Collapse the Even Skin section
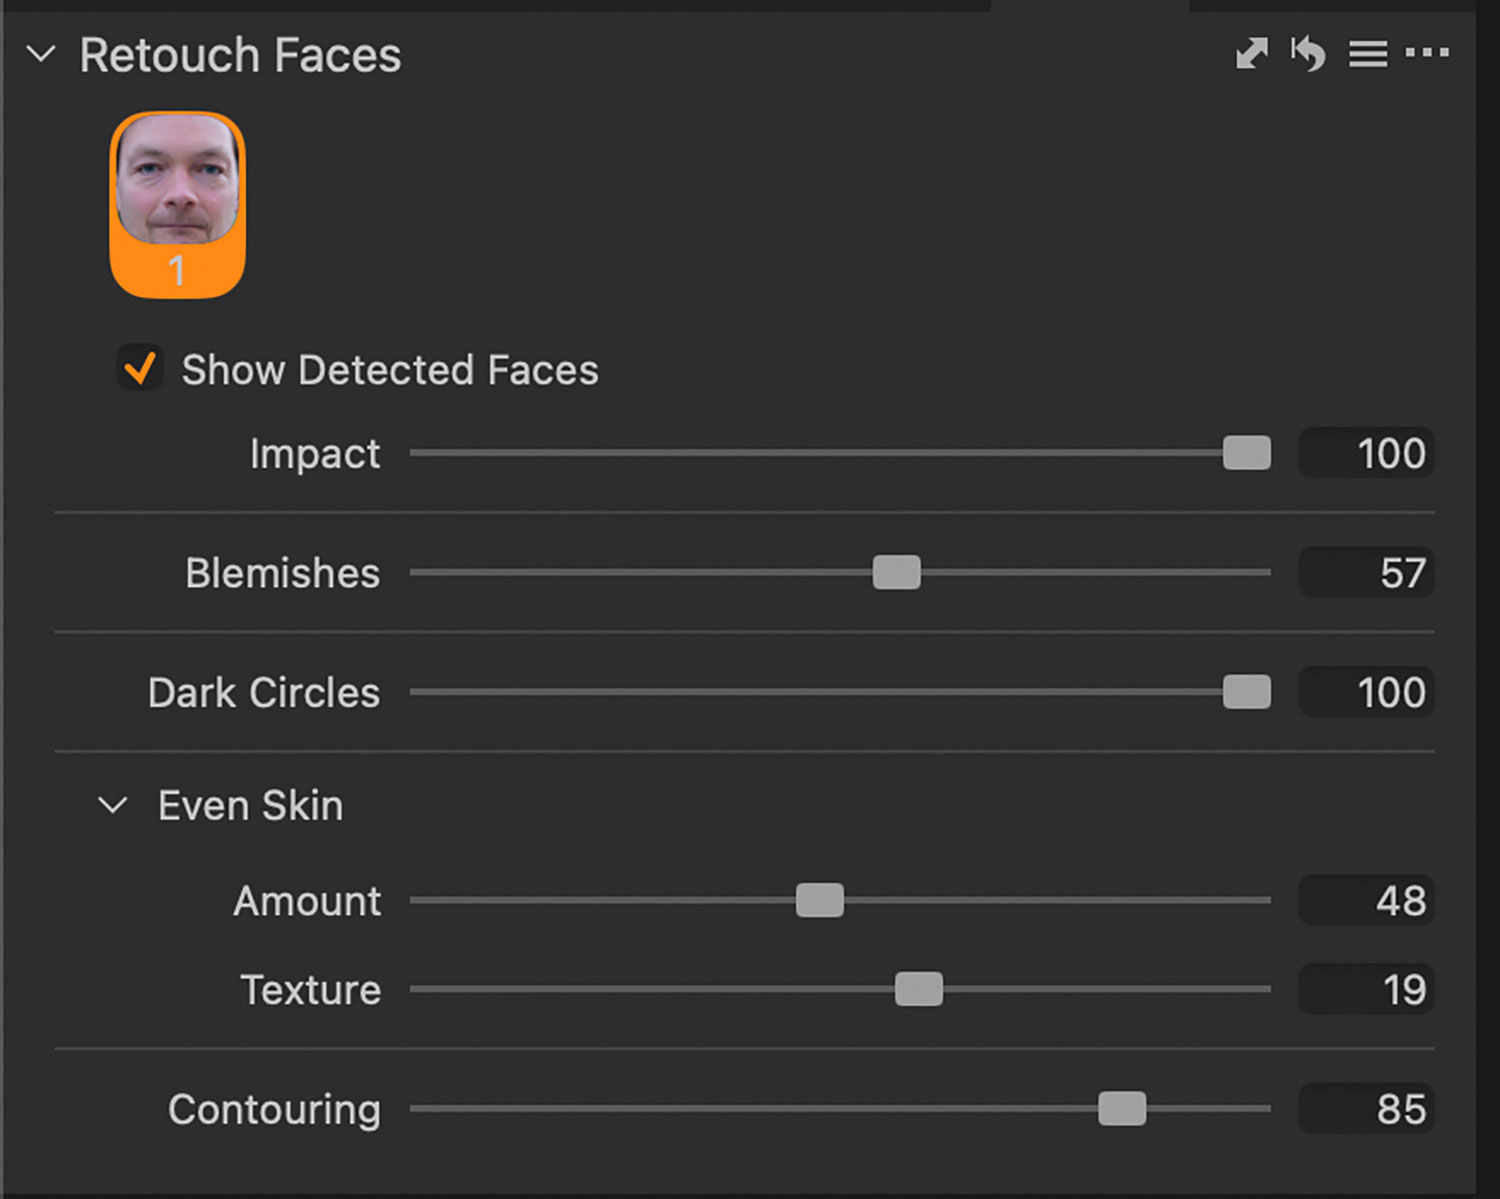 pyautogui.click(x=113, y=805)
